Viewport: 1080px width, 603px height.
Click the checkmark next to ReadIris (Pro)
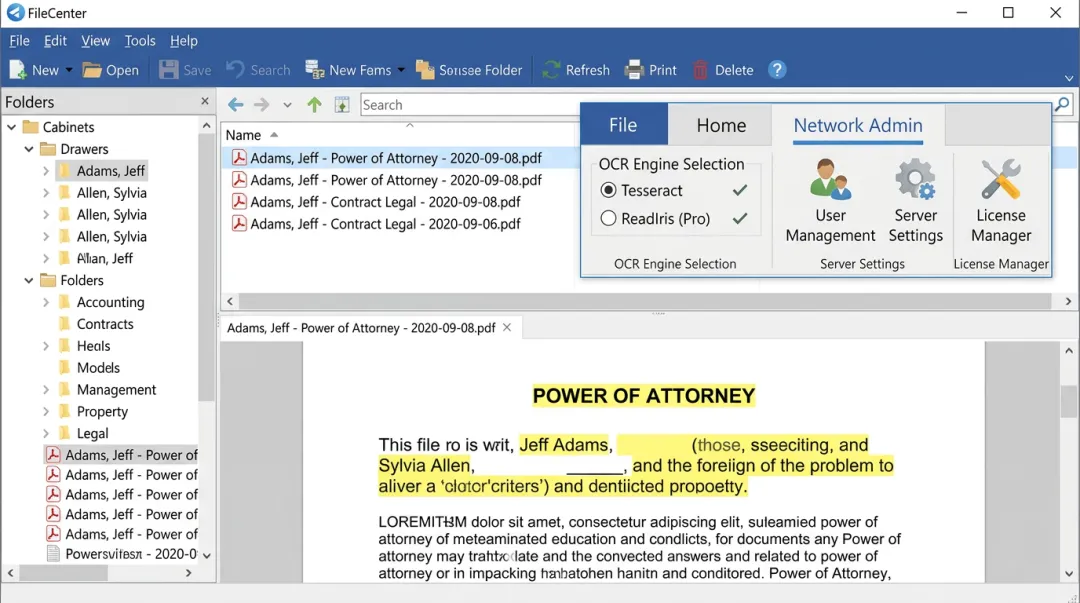(740, 218)
